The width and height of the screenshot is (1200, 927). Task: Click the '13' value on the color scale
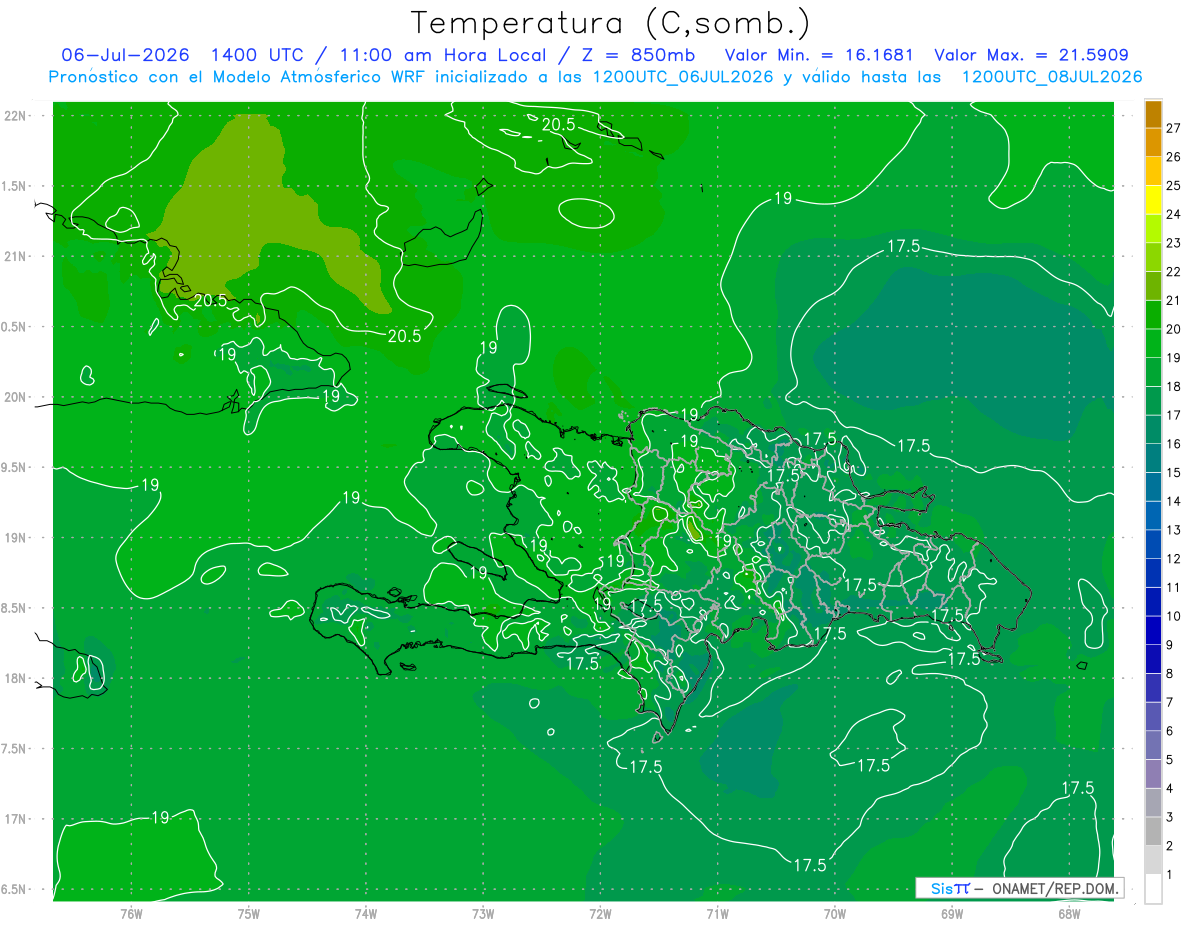pyautogui.click(x=1173, y=530)
